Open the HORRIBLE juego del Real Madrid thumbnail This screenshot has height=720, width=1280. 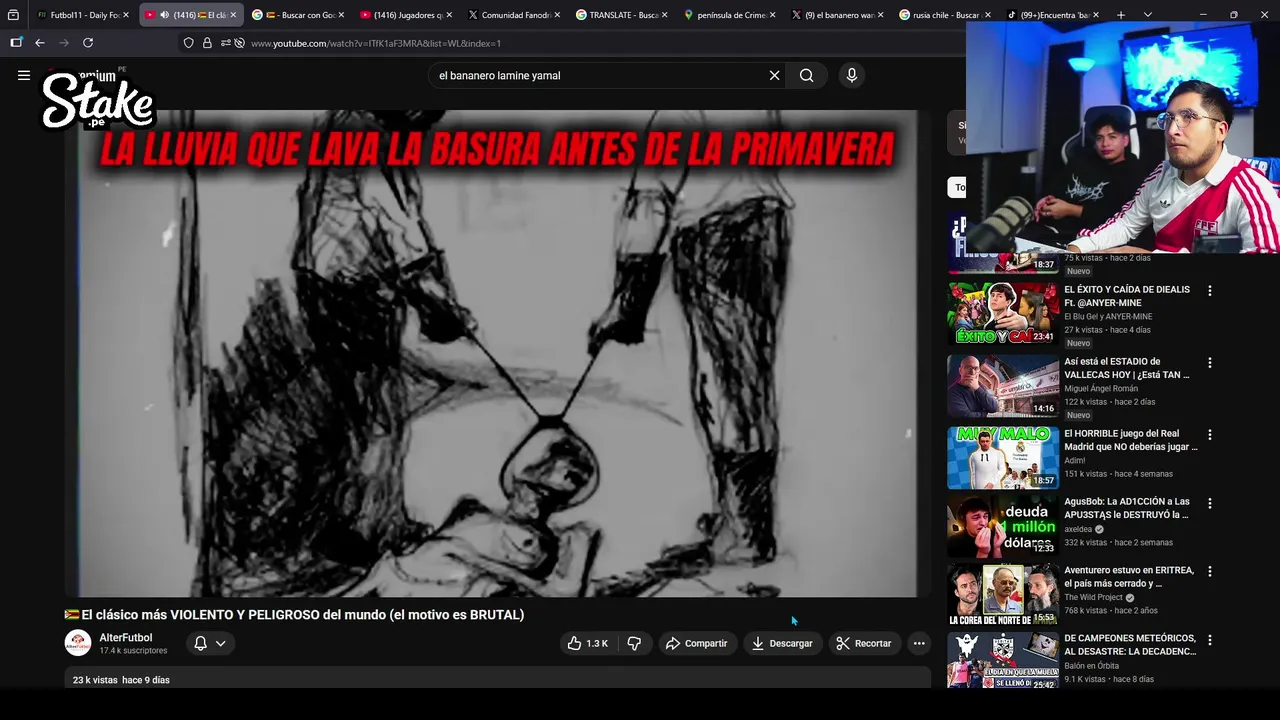coord(1003,457)
